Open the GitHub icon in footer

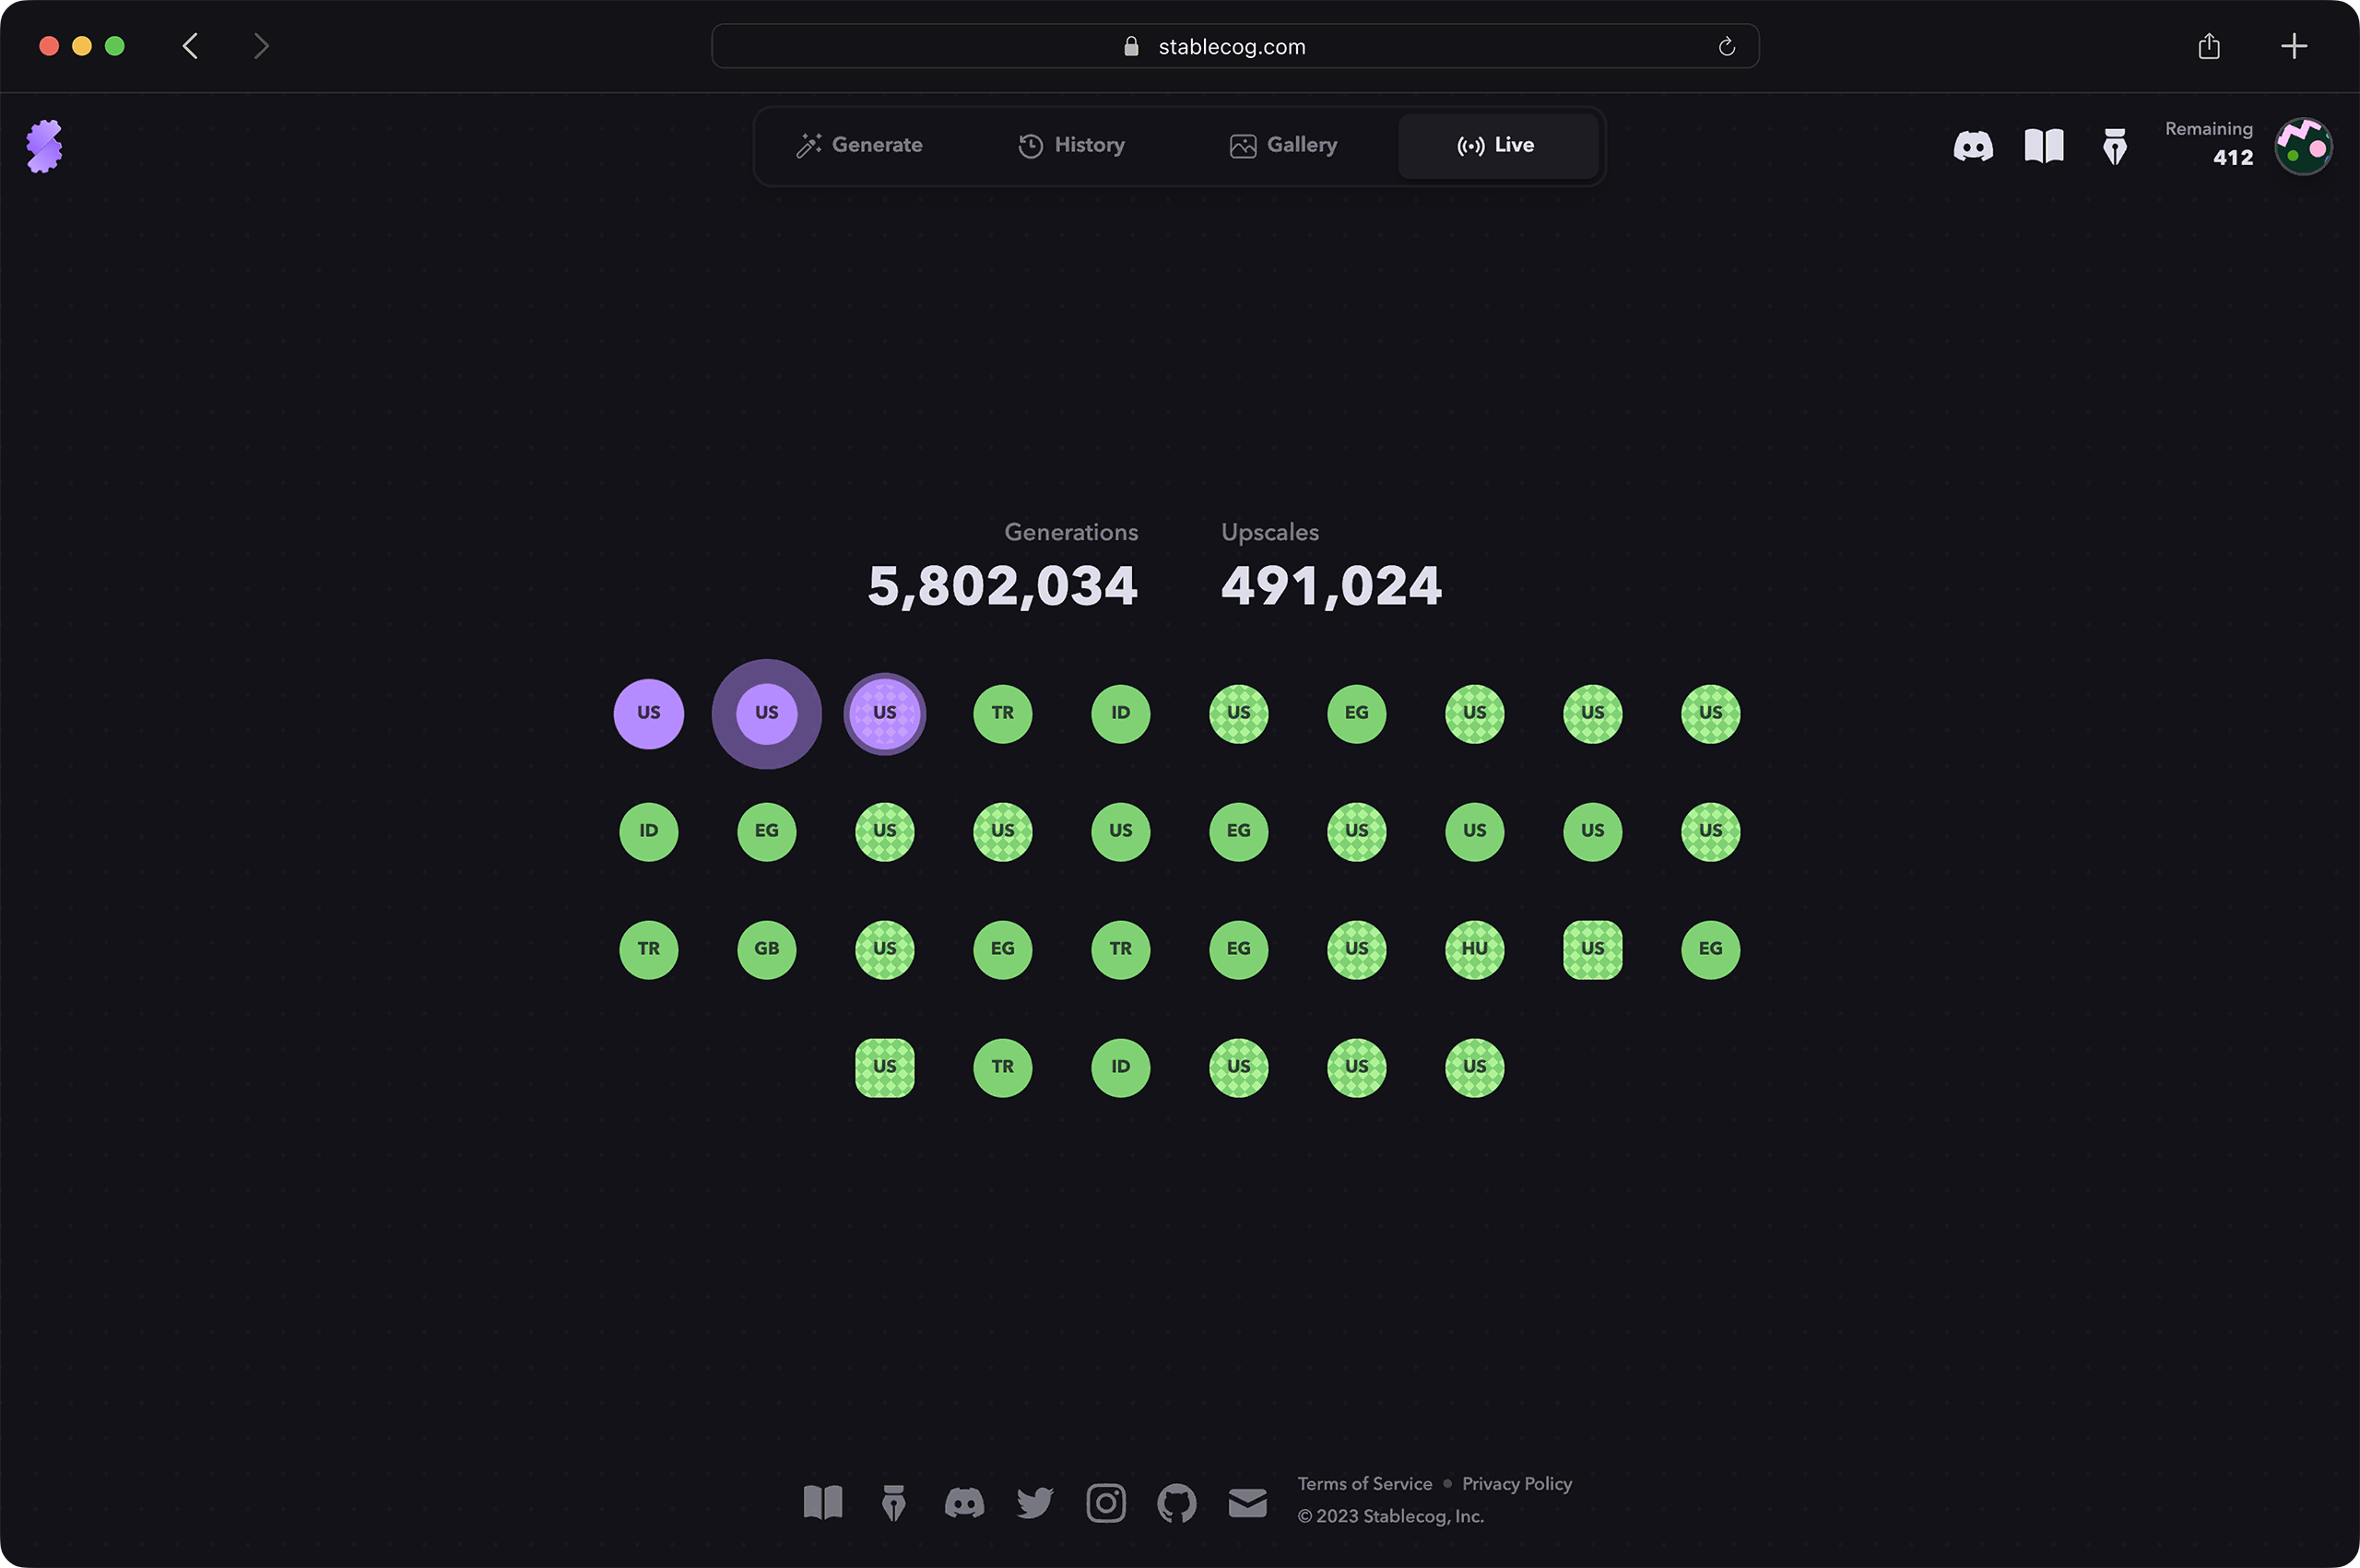(x=1176, y=1502)
